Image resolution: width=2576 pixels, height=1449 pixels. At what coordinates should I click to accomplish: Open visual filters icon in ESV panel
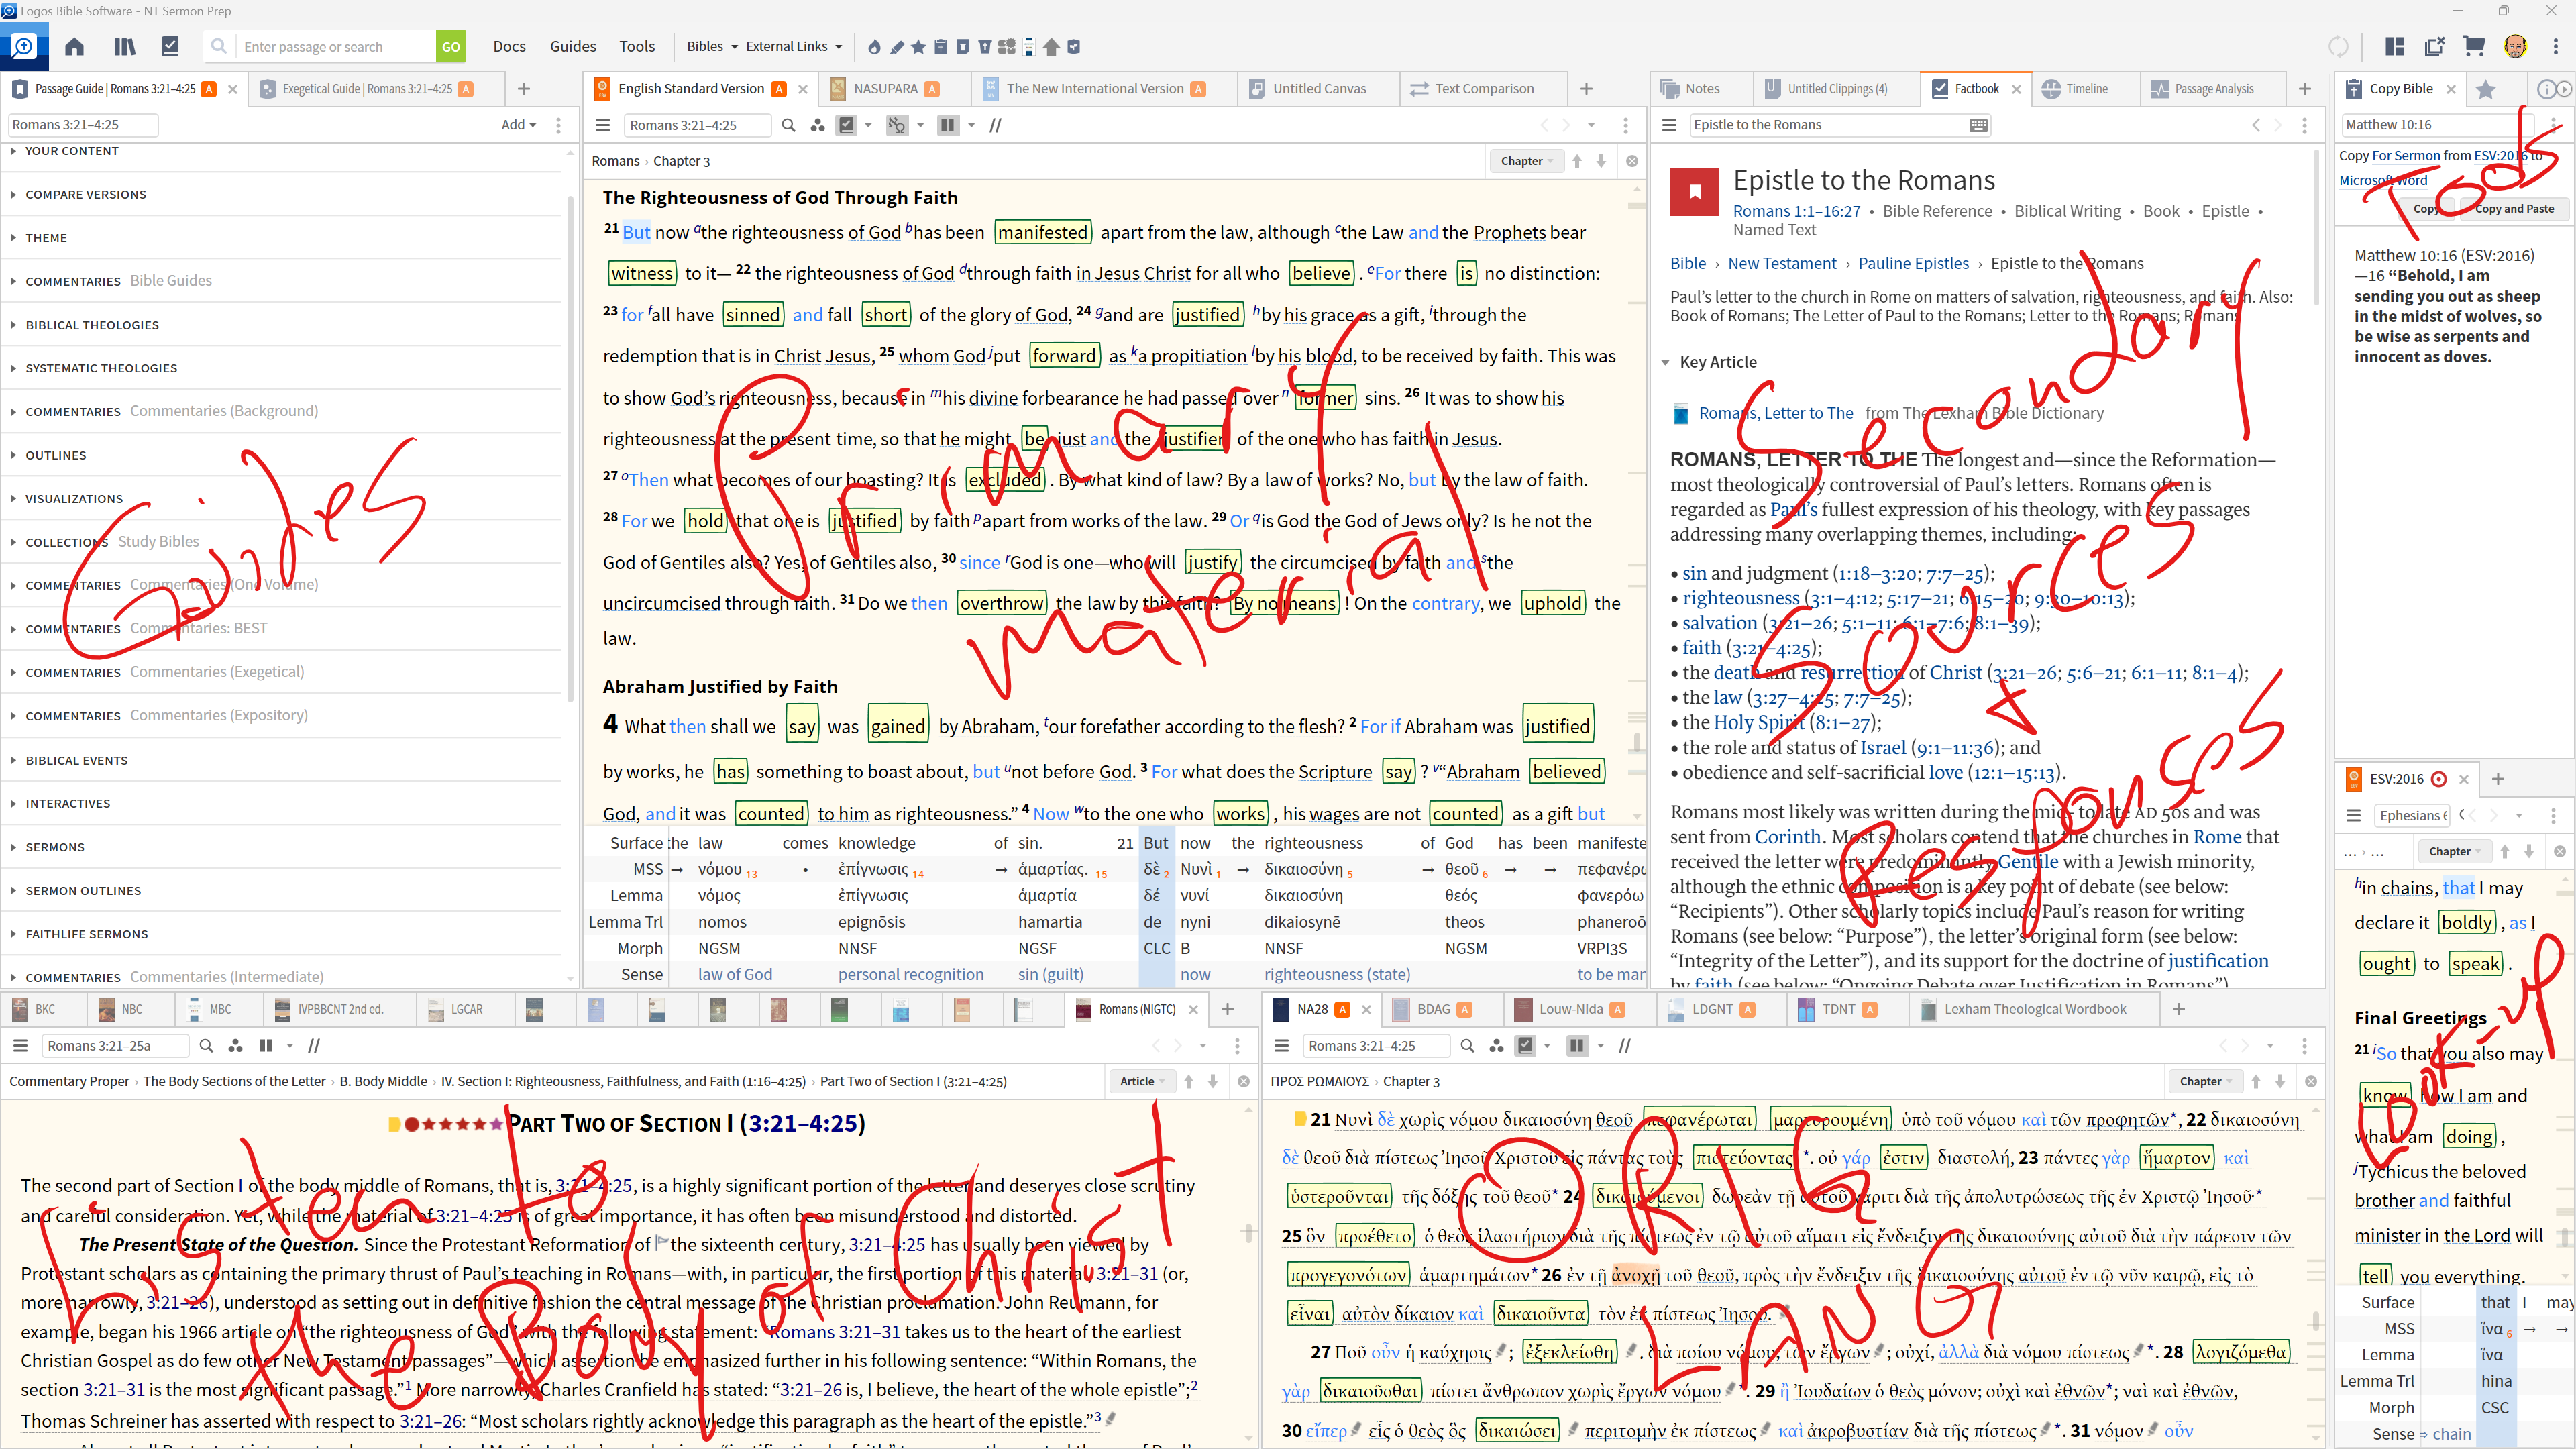point(818,125)
